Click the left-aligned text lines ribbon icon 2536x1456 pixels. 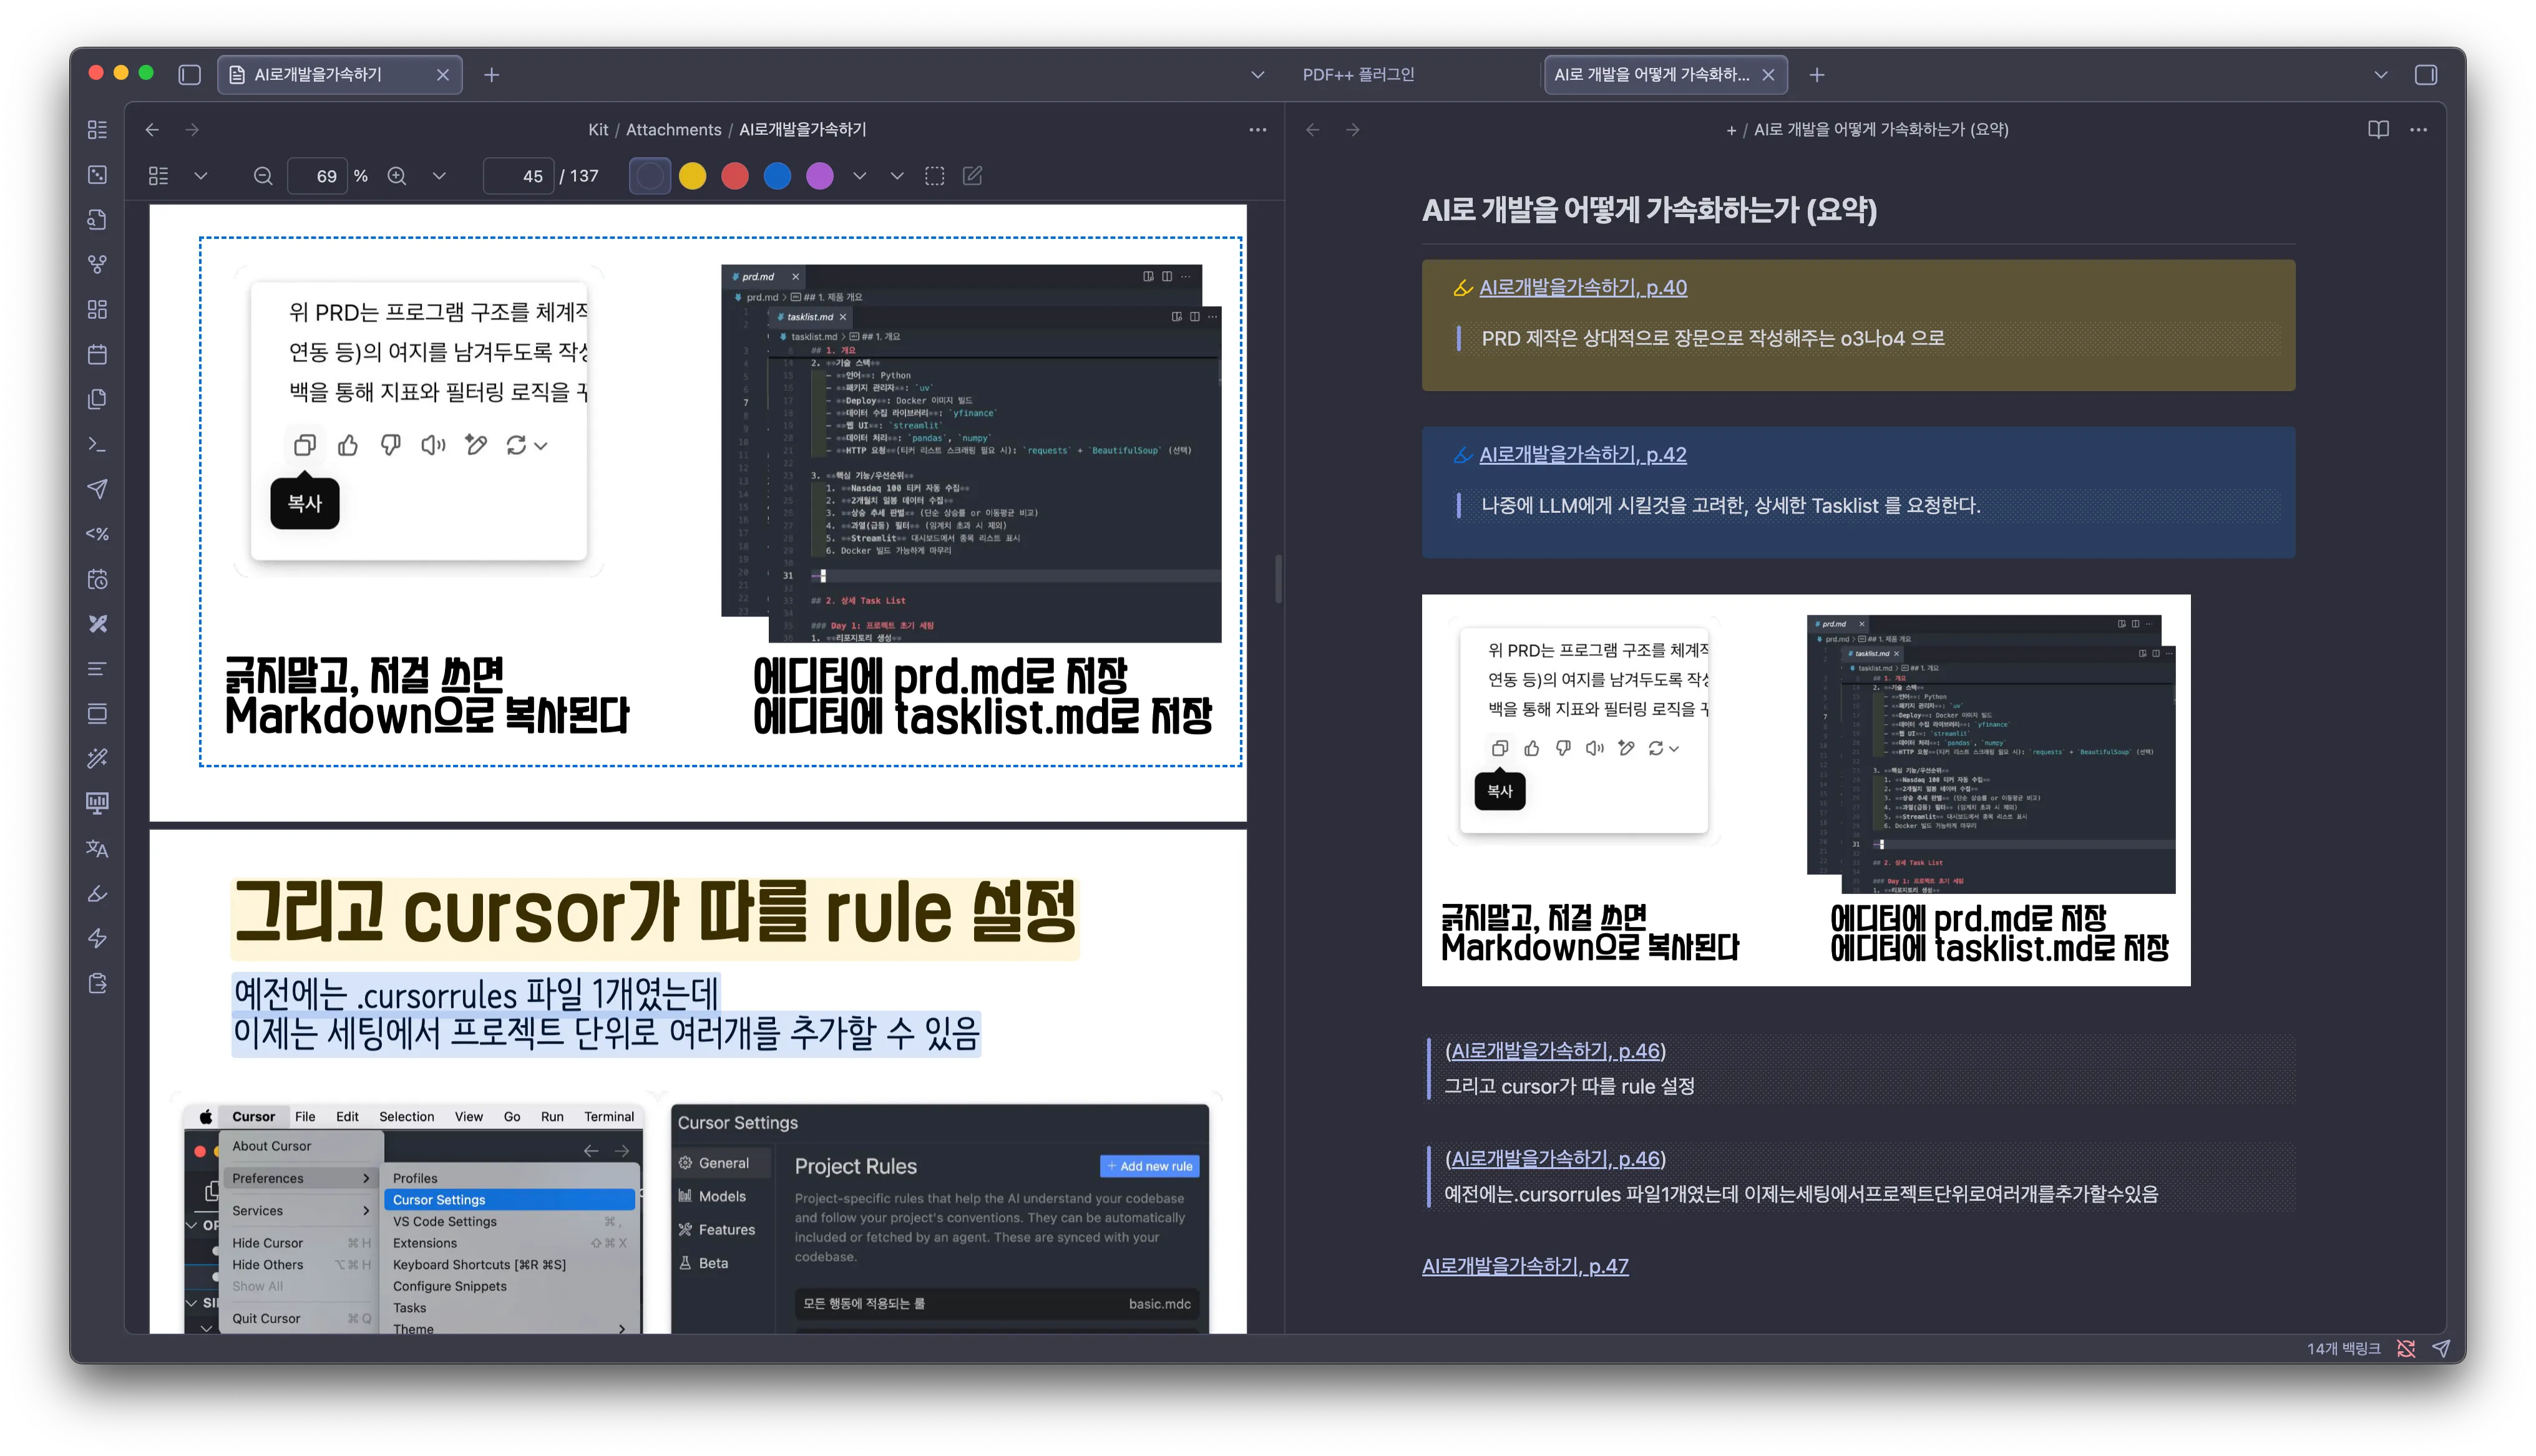tap(97, 669)
